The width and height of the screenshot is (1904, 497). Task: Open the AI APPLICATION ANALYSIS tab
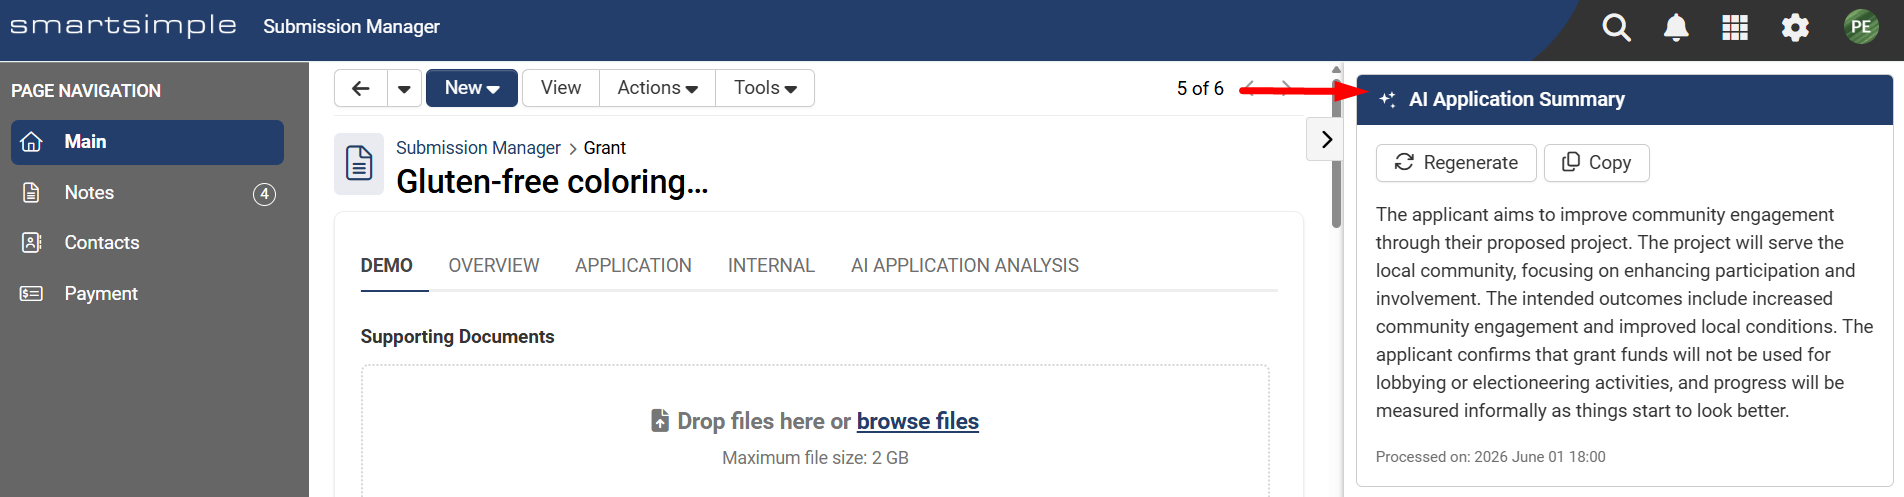pos(965,265)
